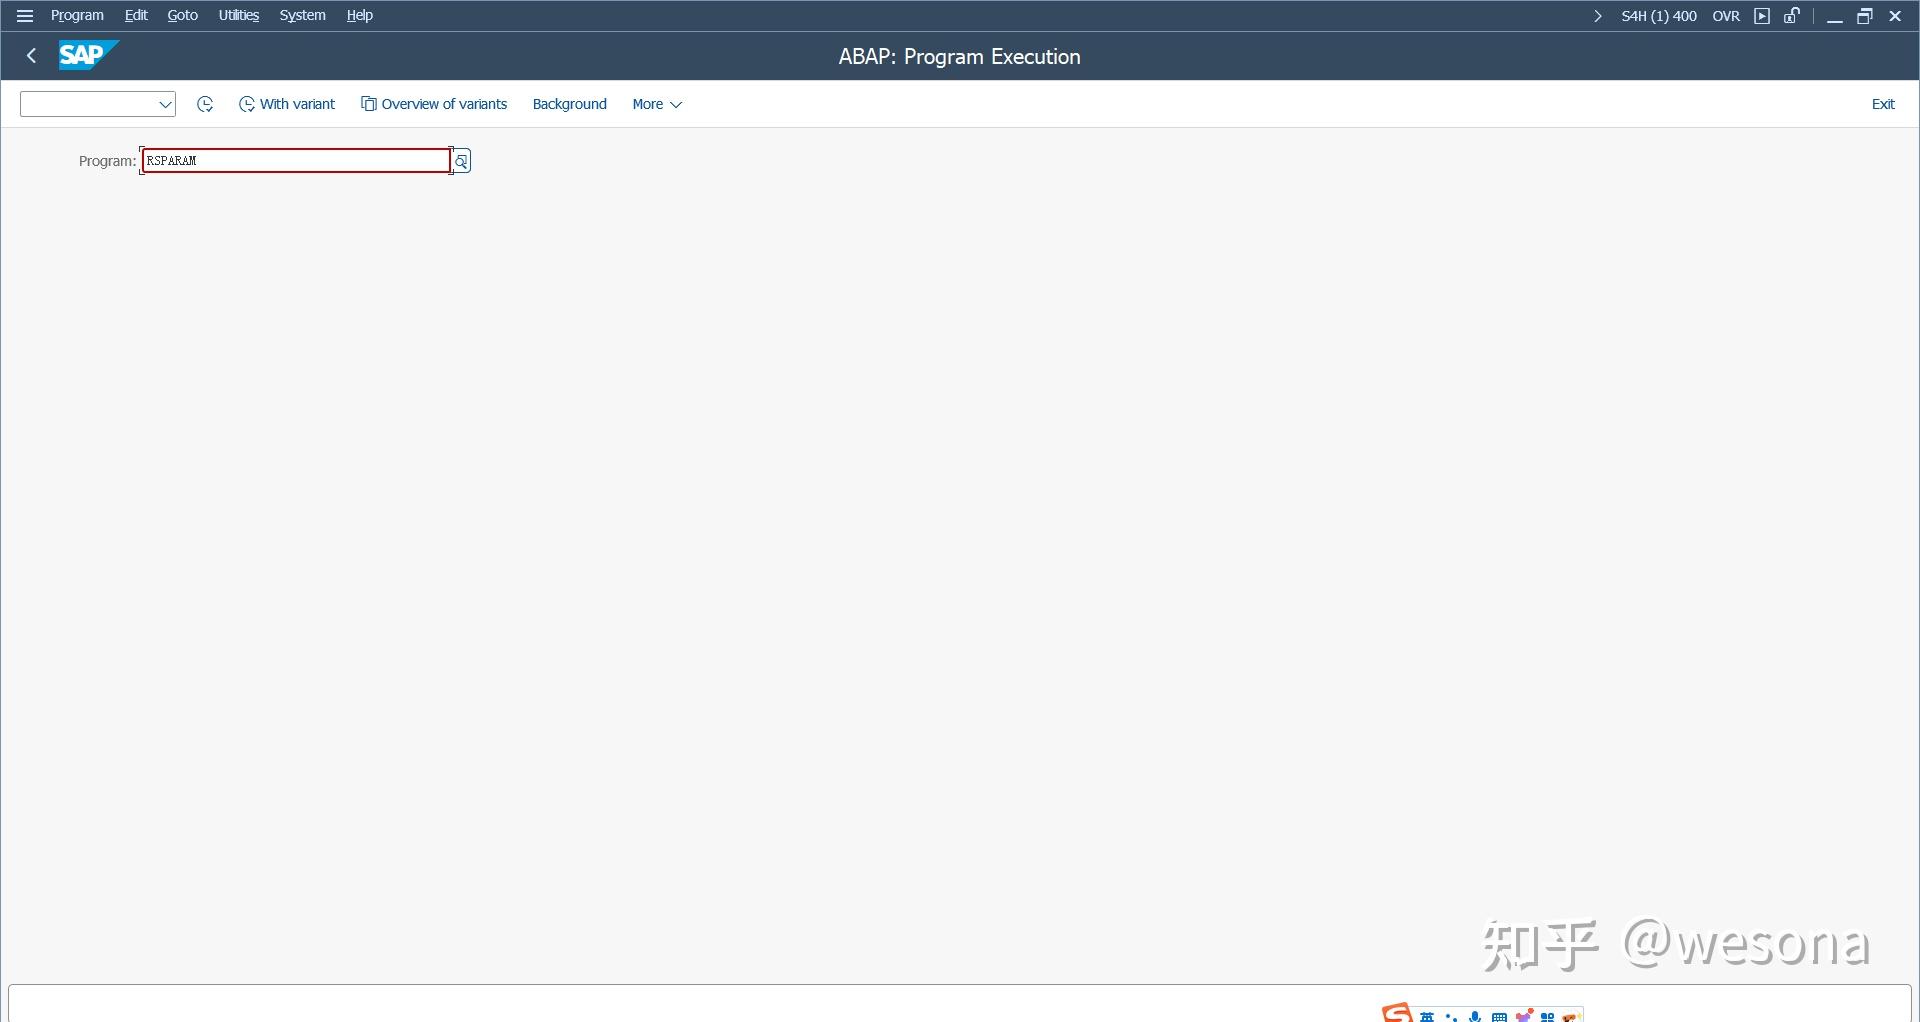Toggle the session lock icon in title bar
This screenshot has width=1920, height=1022.
(x=1791, y=16)
